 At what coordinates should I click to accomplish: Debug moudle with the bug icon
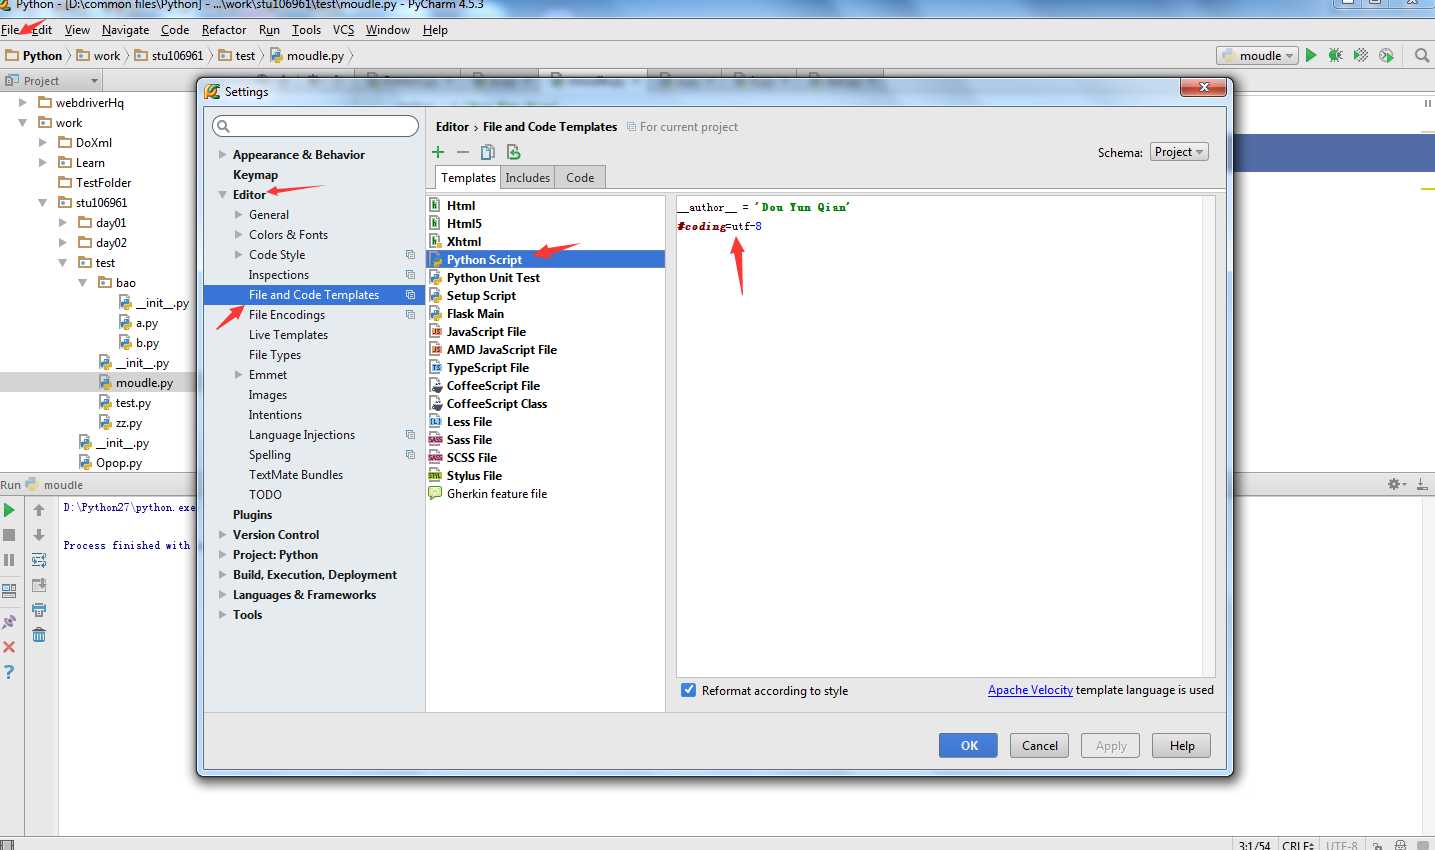[1335, 55]
